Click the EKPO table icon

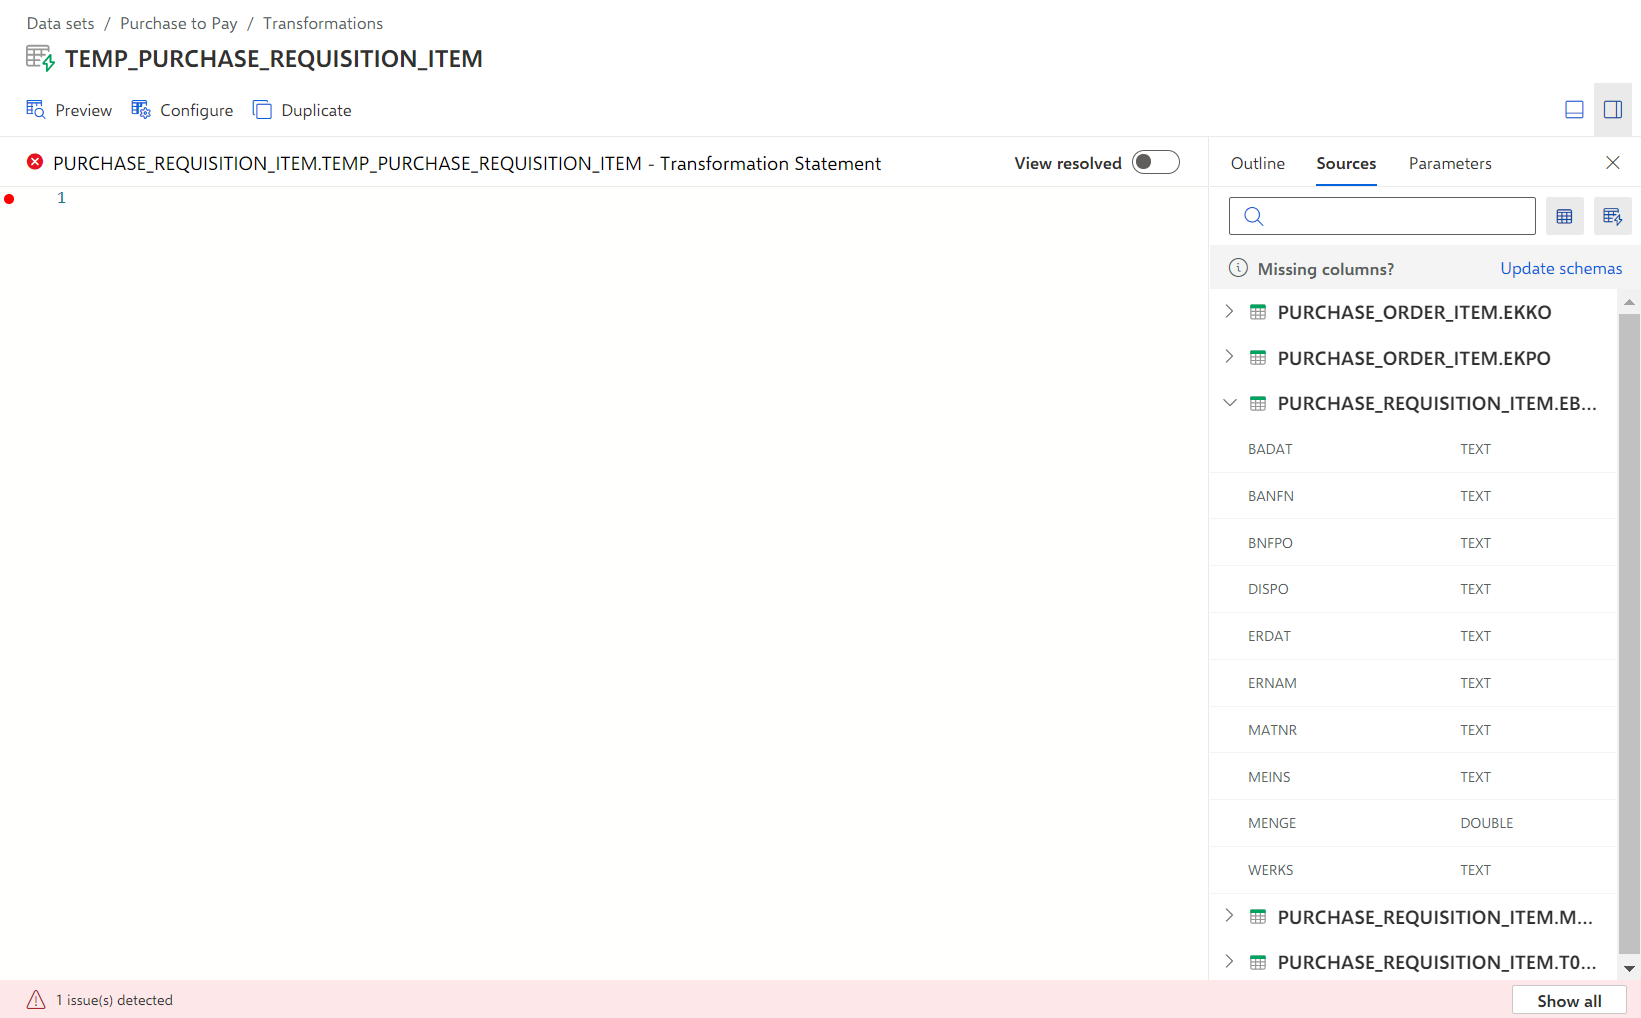(1258, 357)
